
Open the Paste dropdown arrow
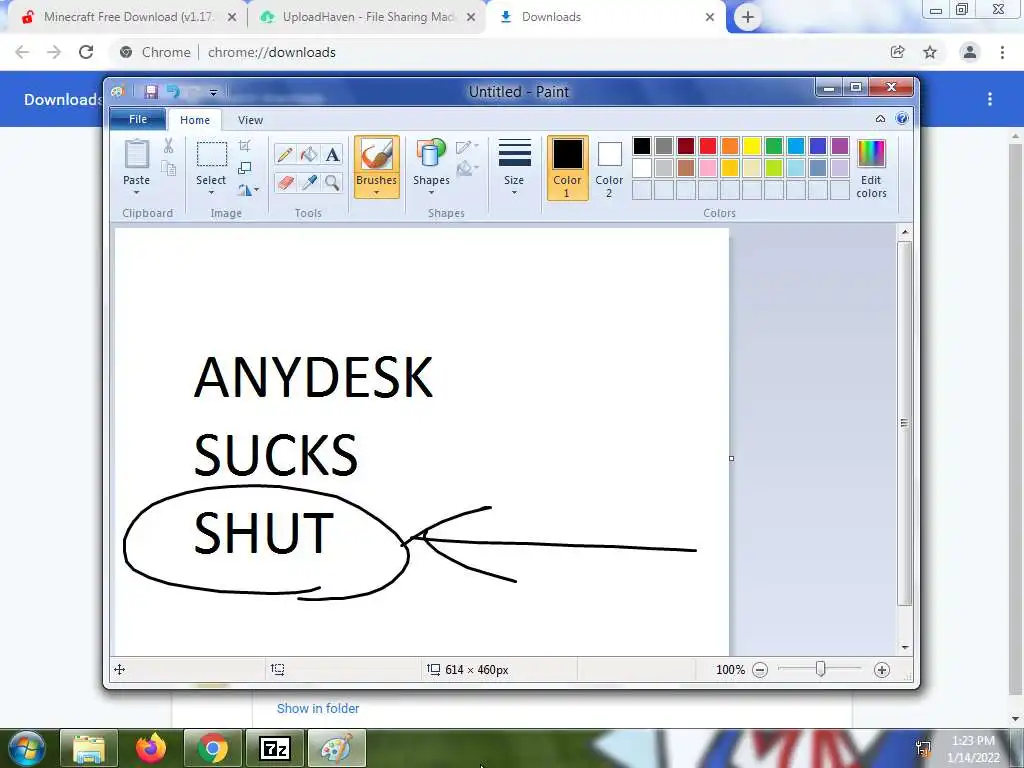(x=136, y=193)
